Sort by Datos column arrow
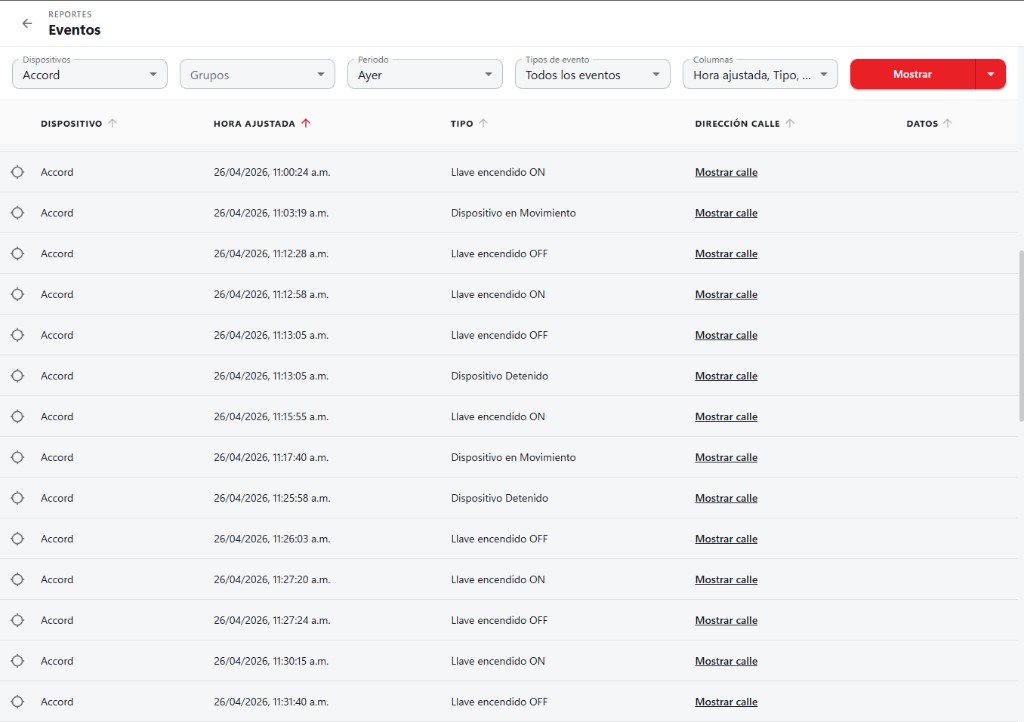 (948, 123)
